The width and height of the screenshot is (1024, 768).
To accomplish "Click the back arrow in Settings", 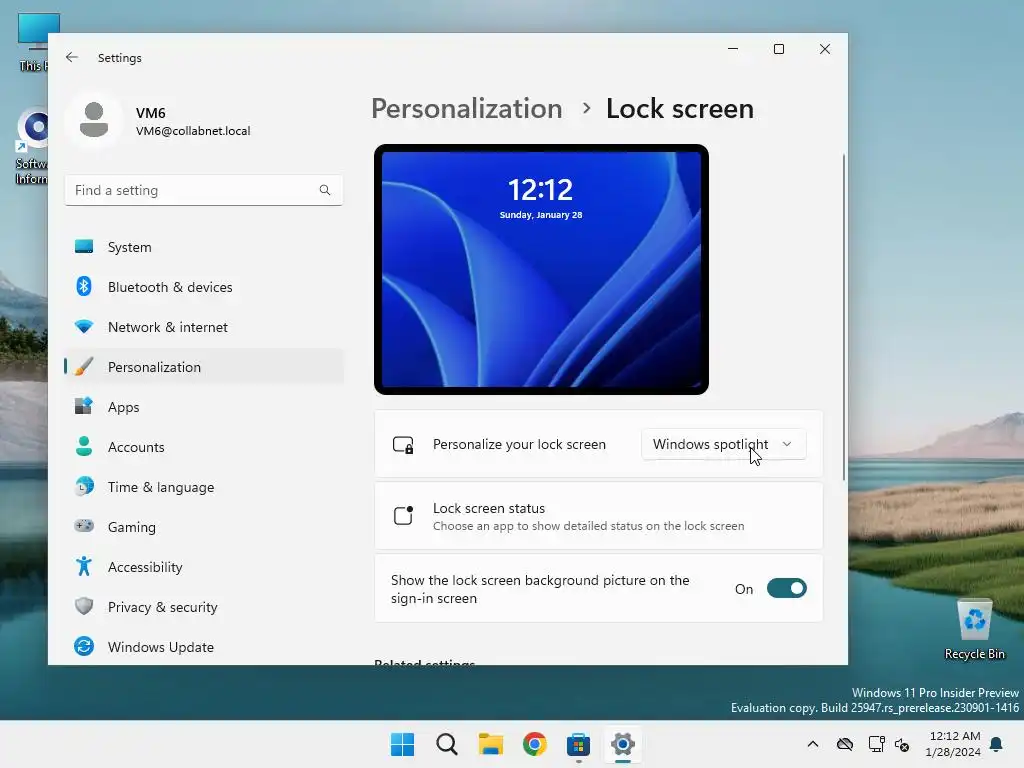I will coord(72,57).
